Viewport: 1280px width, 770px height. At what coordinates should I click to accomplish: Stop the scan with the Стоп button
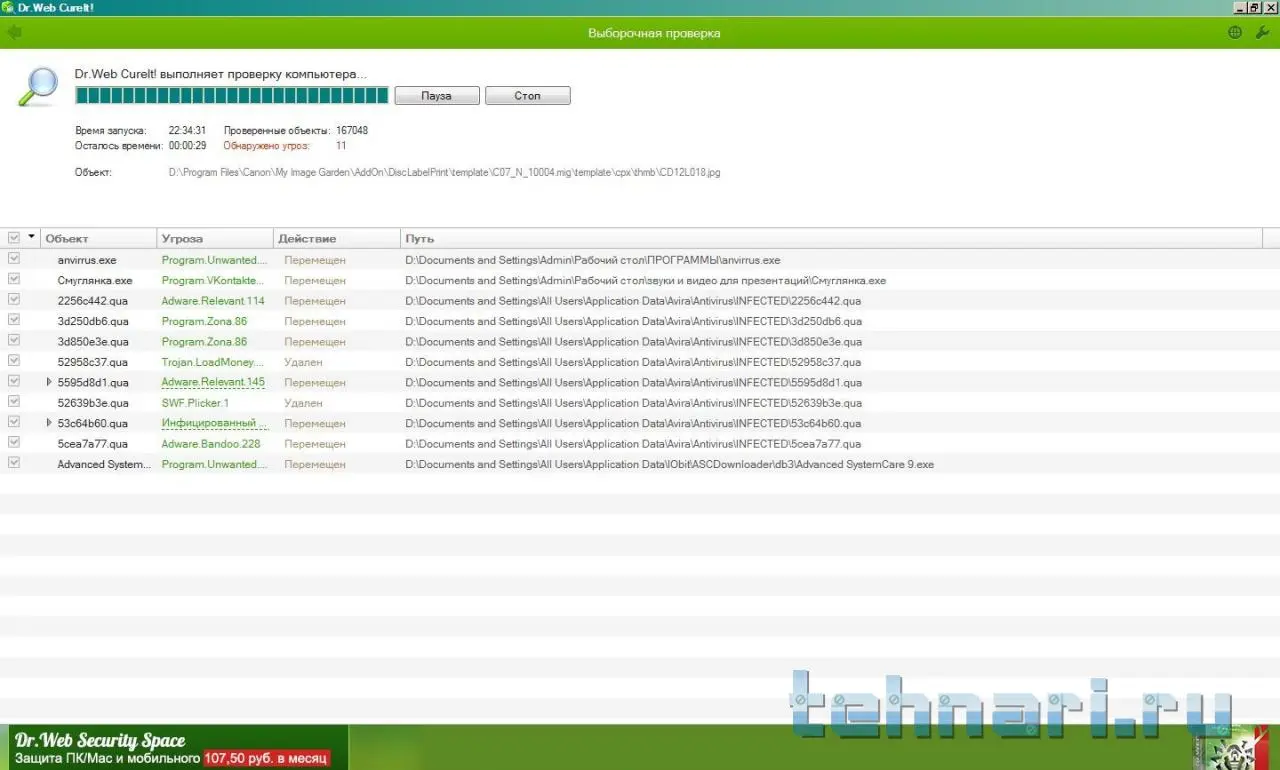[x=527, y=96]
